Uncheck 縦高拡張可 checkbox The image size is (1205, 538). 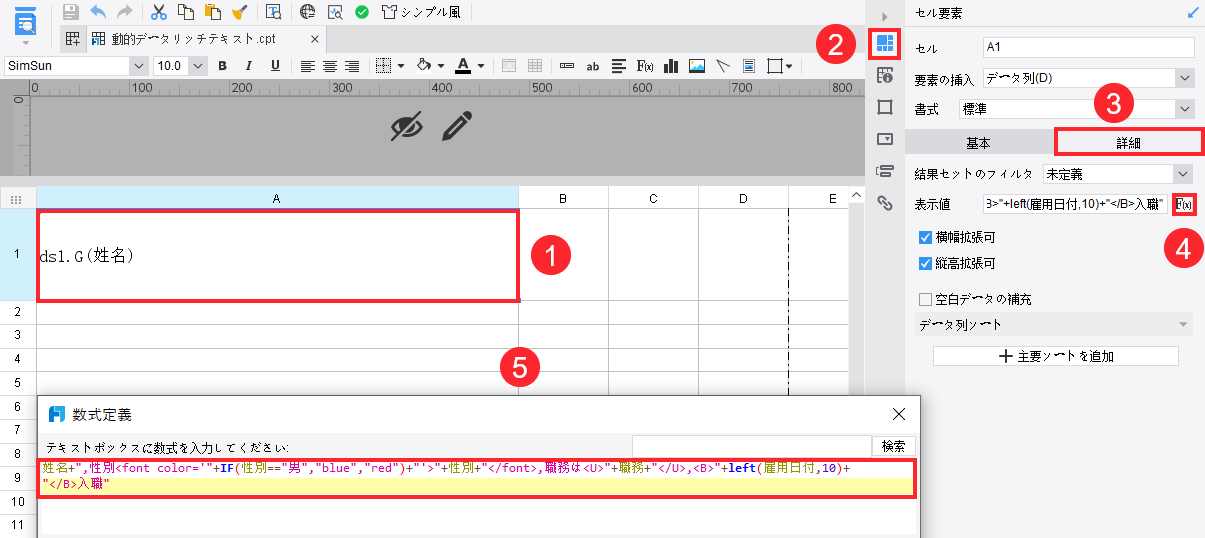click(x=925, y=264)
